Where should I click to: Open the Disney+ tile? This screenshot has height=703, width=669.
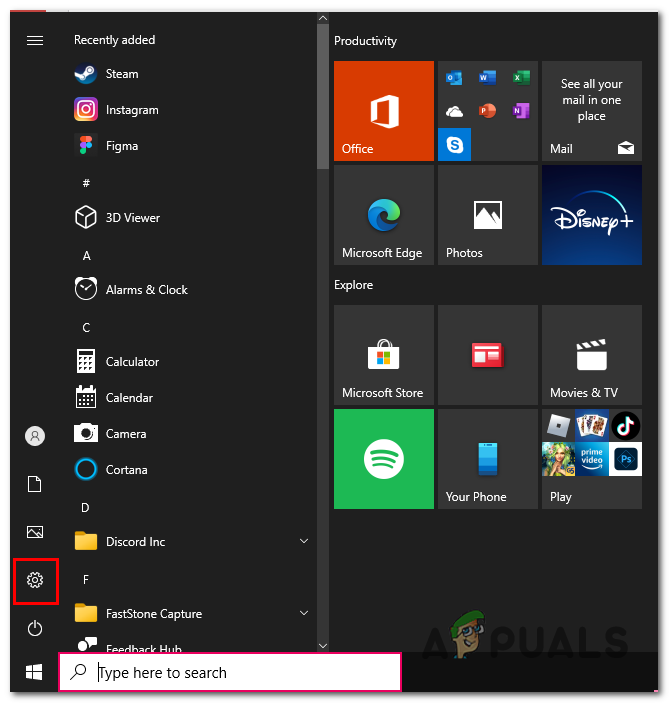pyautogui.click(x=591, y=215)
